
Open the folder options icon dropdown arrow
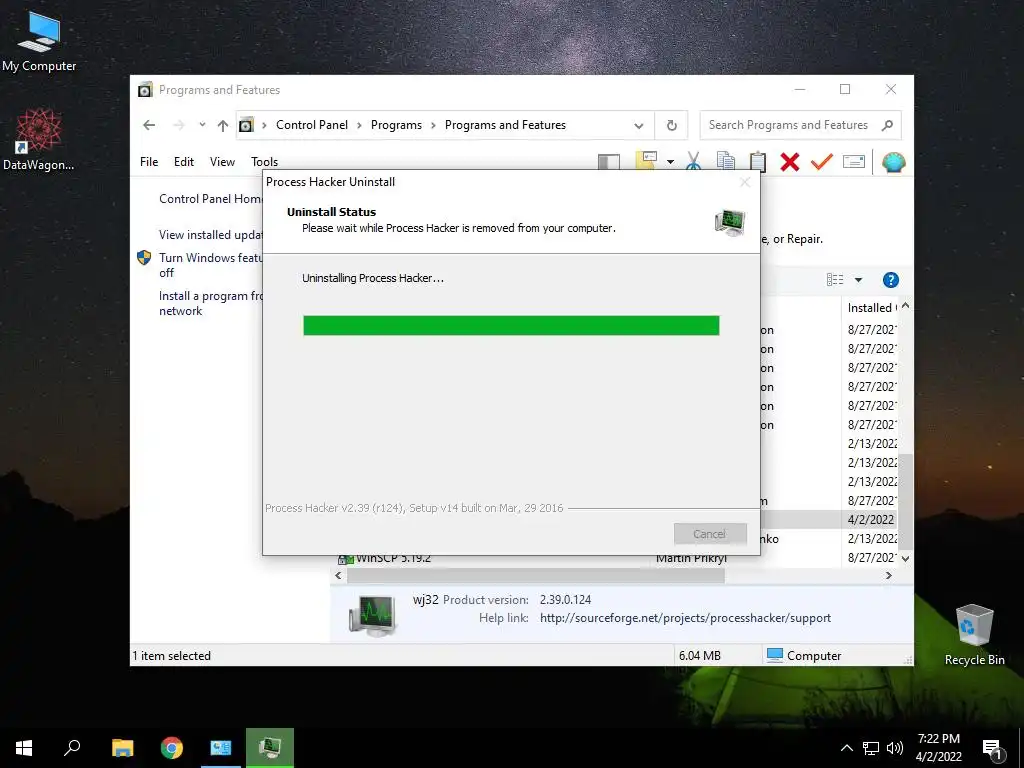point(670,162)
